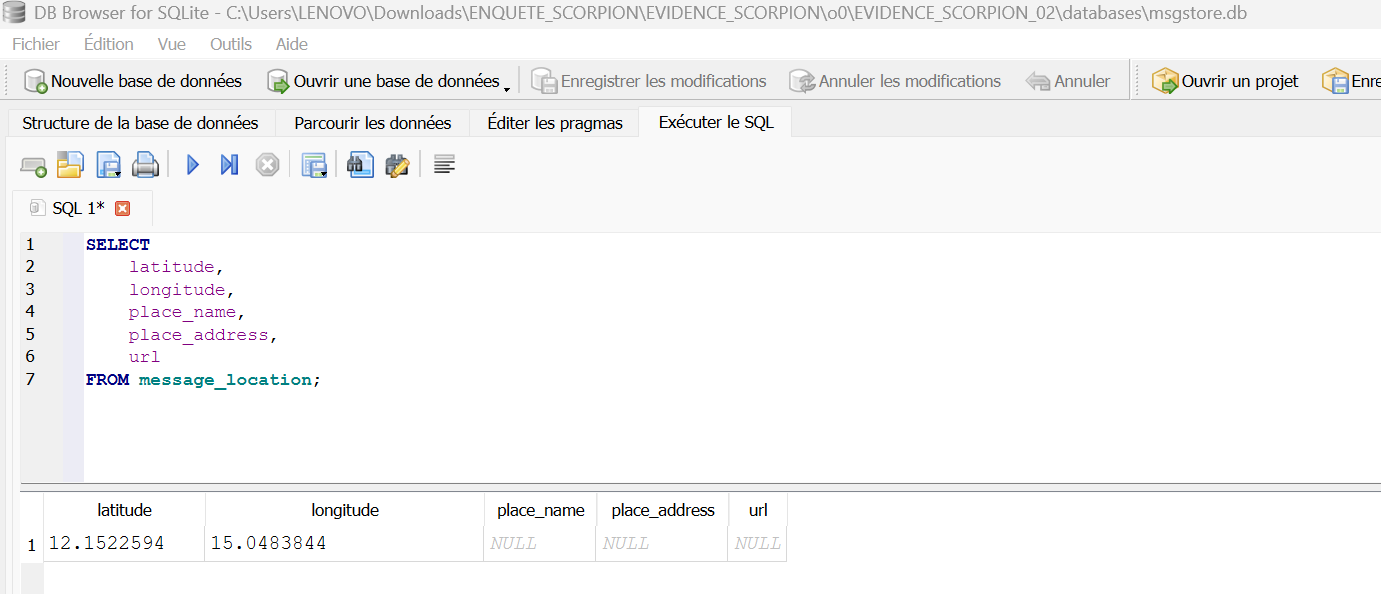Open find and replace in the editor
Screen dimensions: 1381x594
click(x=398, y=165)
